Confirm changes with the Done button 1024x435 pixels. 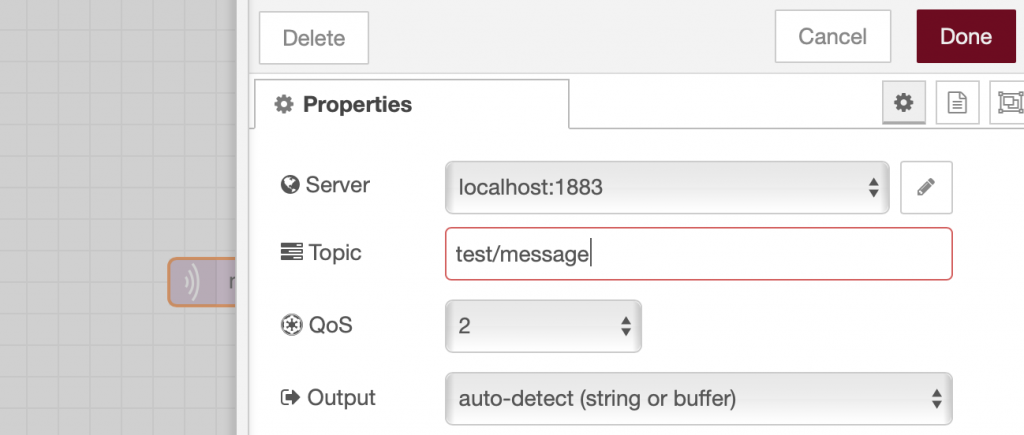pyautogui.click(x=966, y=37)
